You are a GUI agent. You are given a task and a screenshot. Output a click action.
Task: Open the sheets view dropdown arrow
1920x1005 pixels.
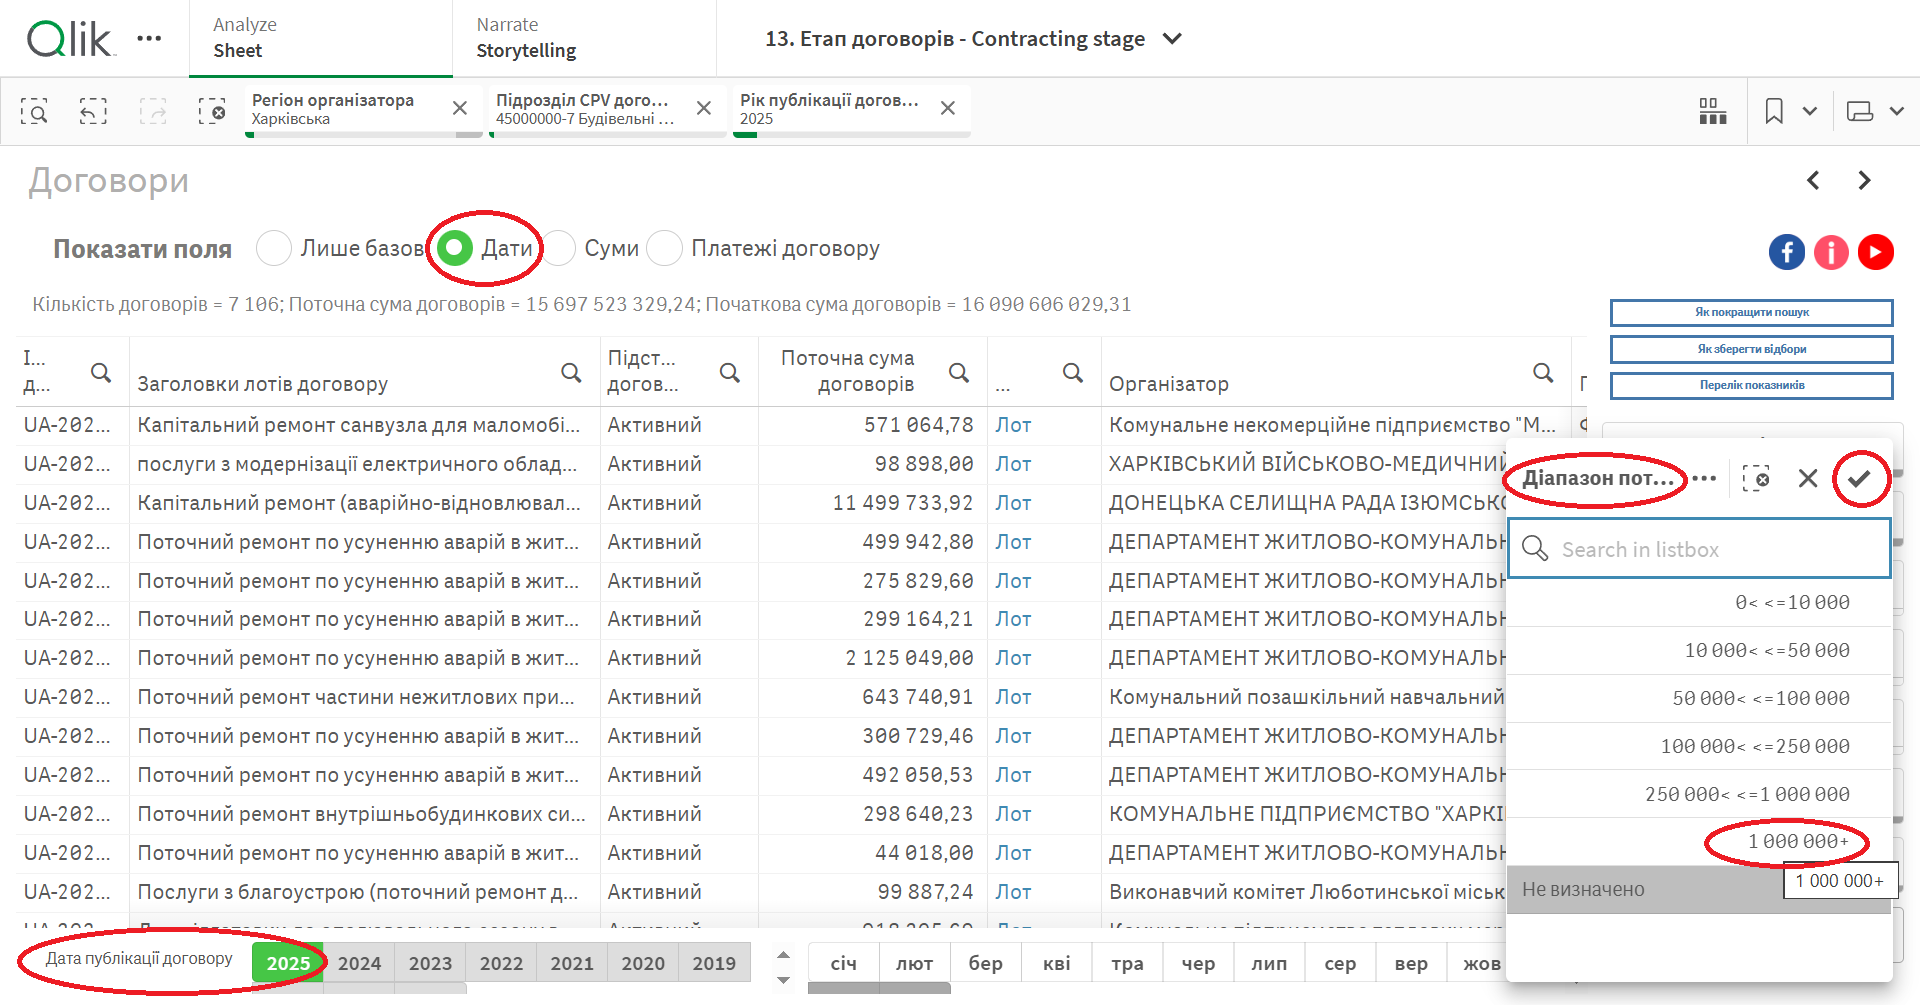(x=1896, y=111)
